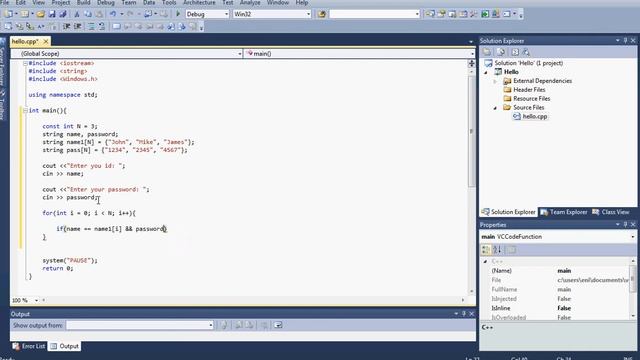Screen dimensions: 640x360
Task: Click the Copy toolbar icon
Action: click(x=87, y=14)
